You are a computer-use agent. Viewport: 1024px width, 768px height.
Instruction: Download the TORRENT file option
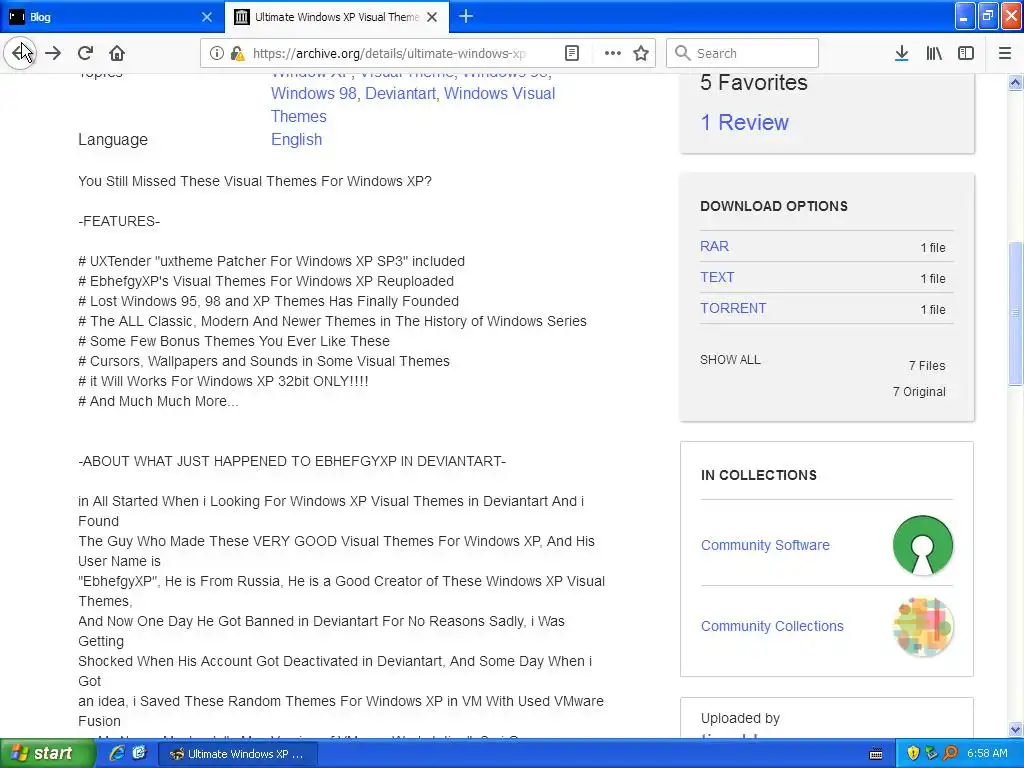pos(733,308)
